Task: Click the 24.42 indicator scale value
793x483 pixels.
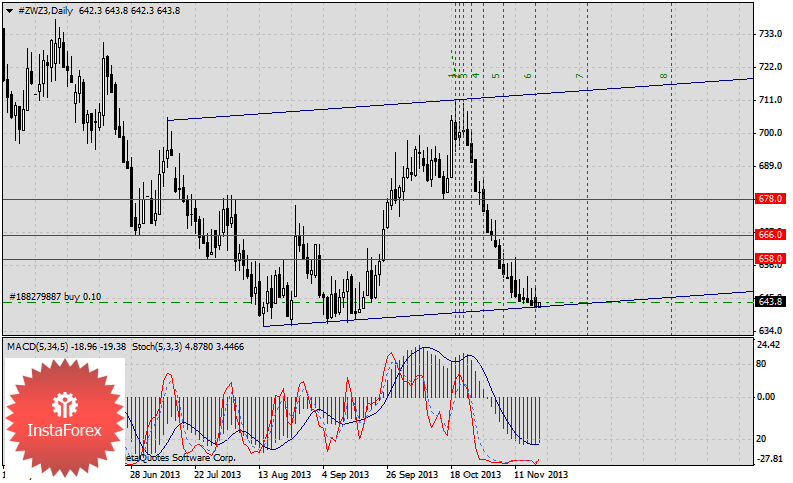Action: click(770, 345)
